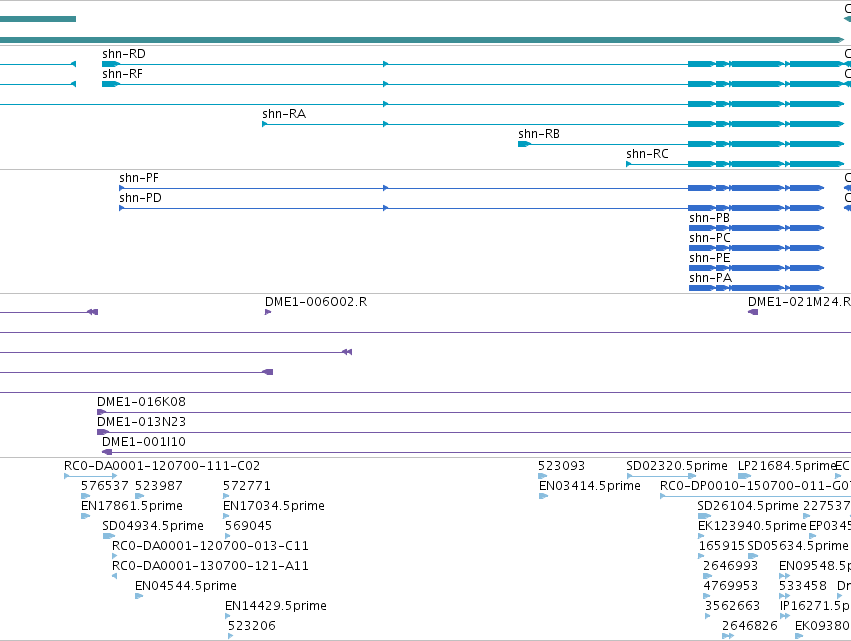The width and height of the screenshot is (851, 641).
Task: Click the 2646826 EST label
Action: [750, 626]
